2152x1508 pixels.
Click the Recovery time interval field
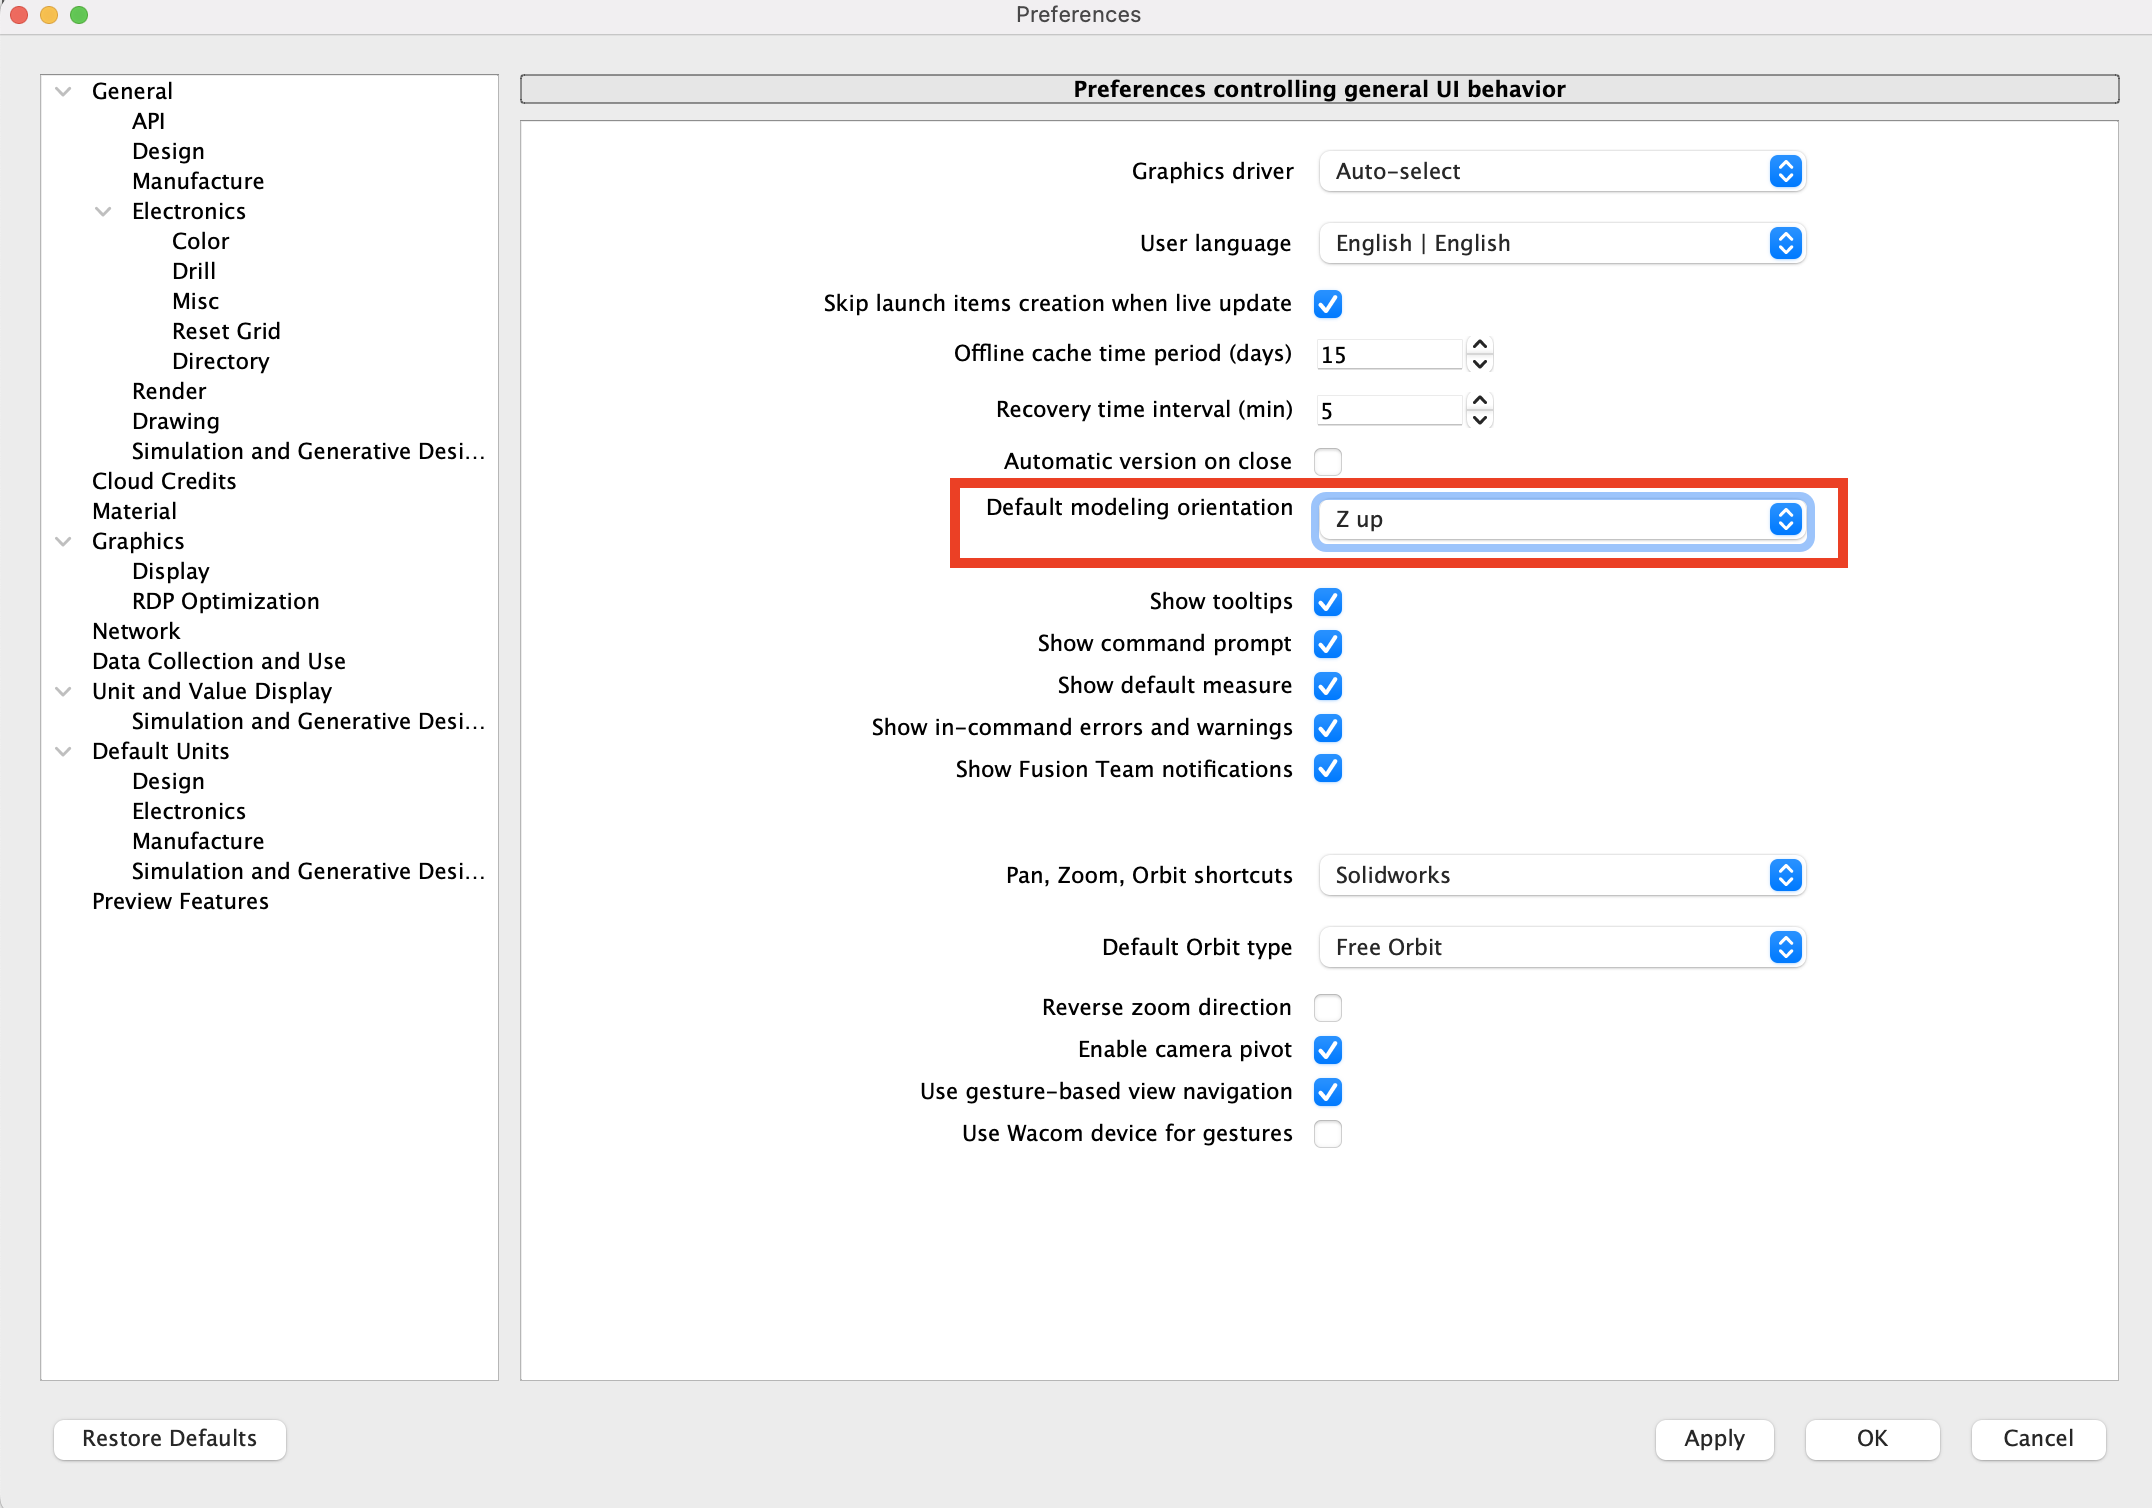(x=1388, y=409)
